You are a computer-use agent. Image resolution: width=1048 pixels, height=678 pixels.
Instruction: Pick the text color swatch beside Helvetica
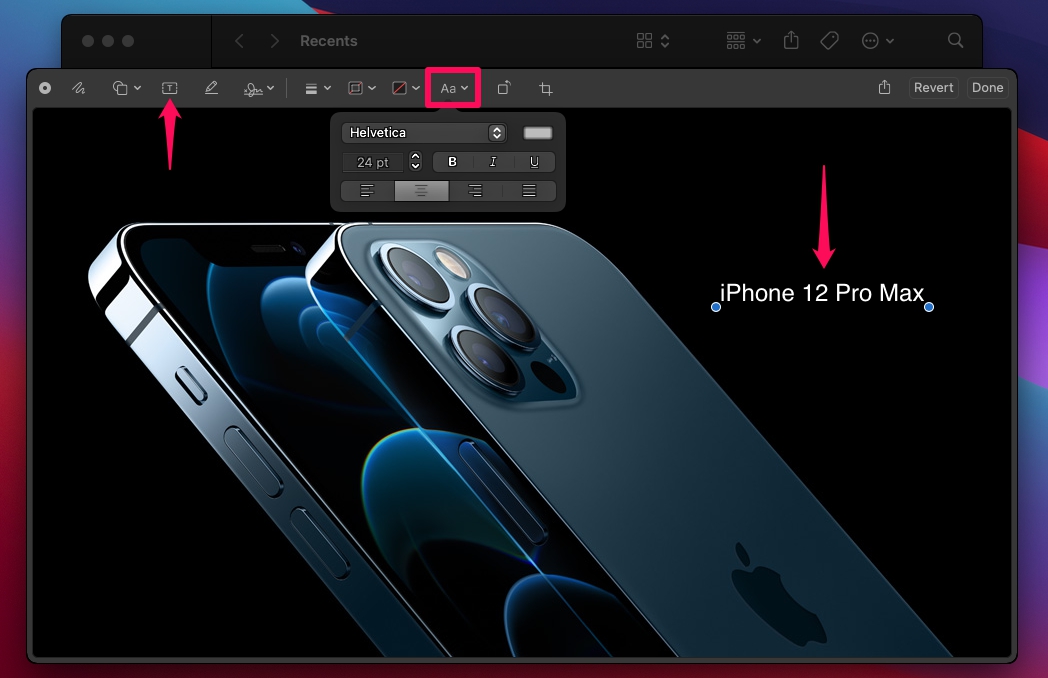(x=538, y=132)
